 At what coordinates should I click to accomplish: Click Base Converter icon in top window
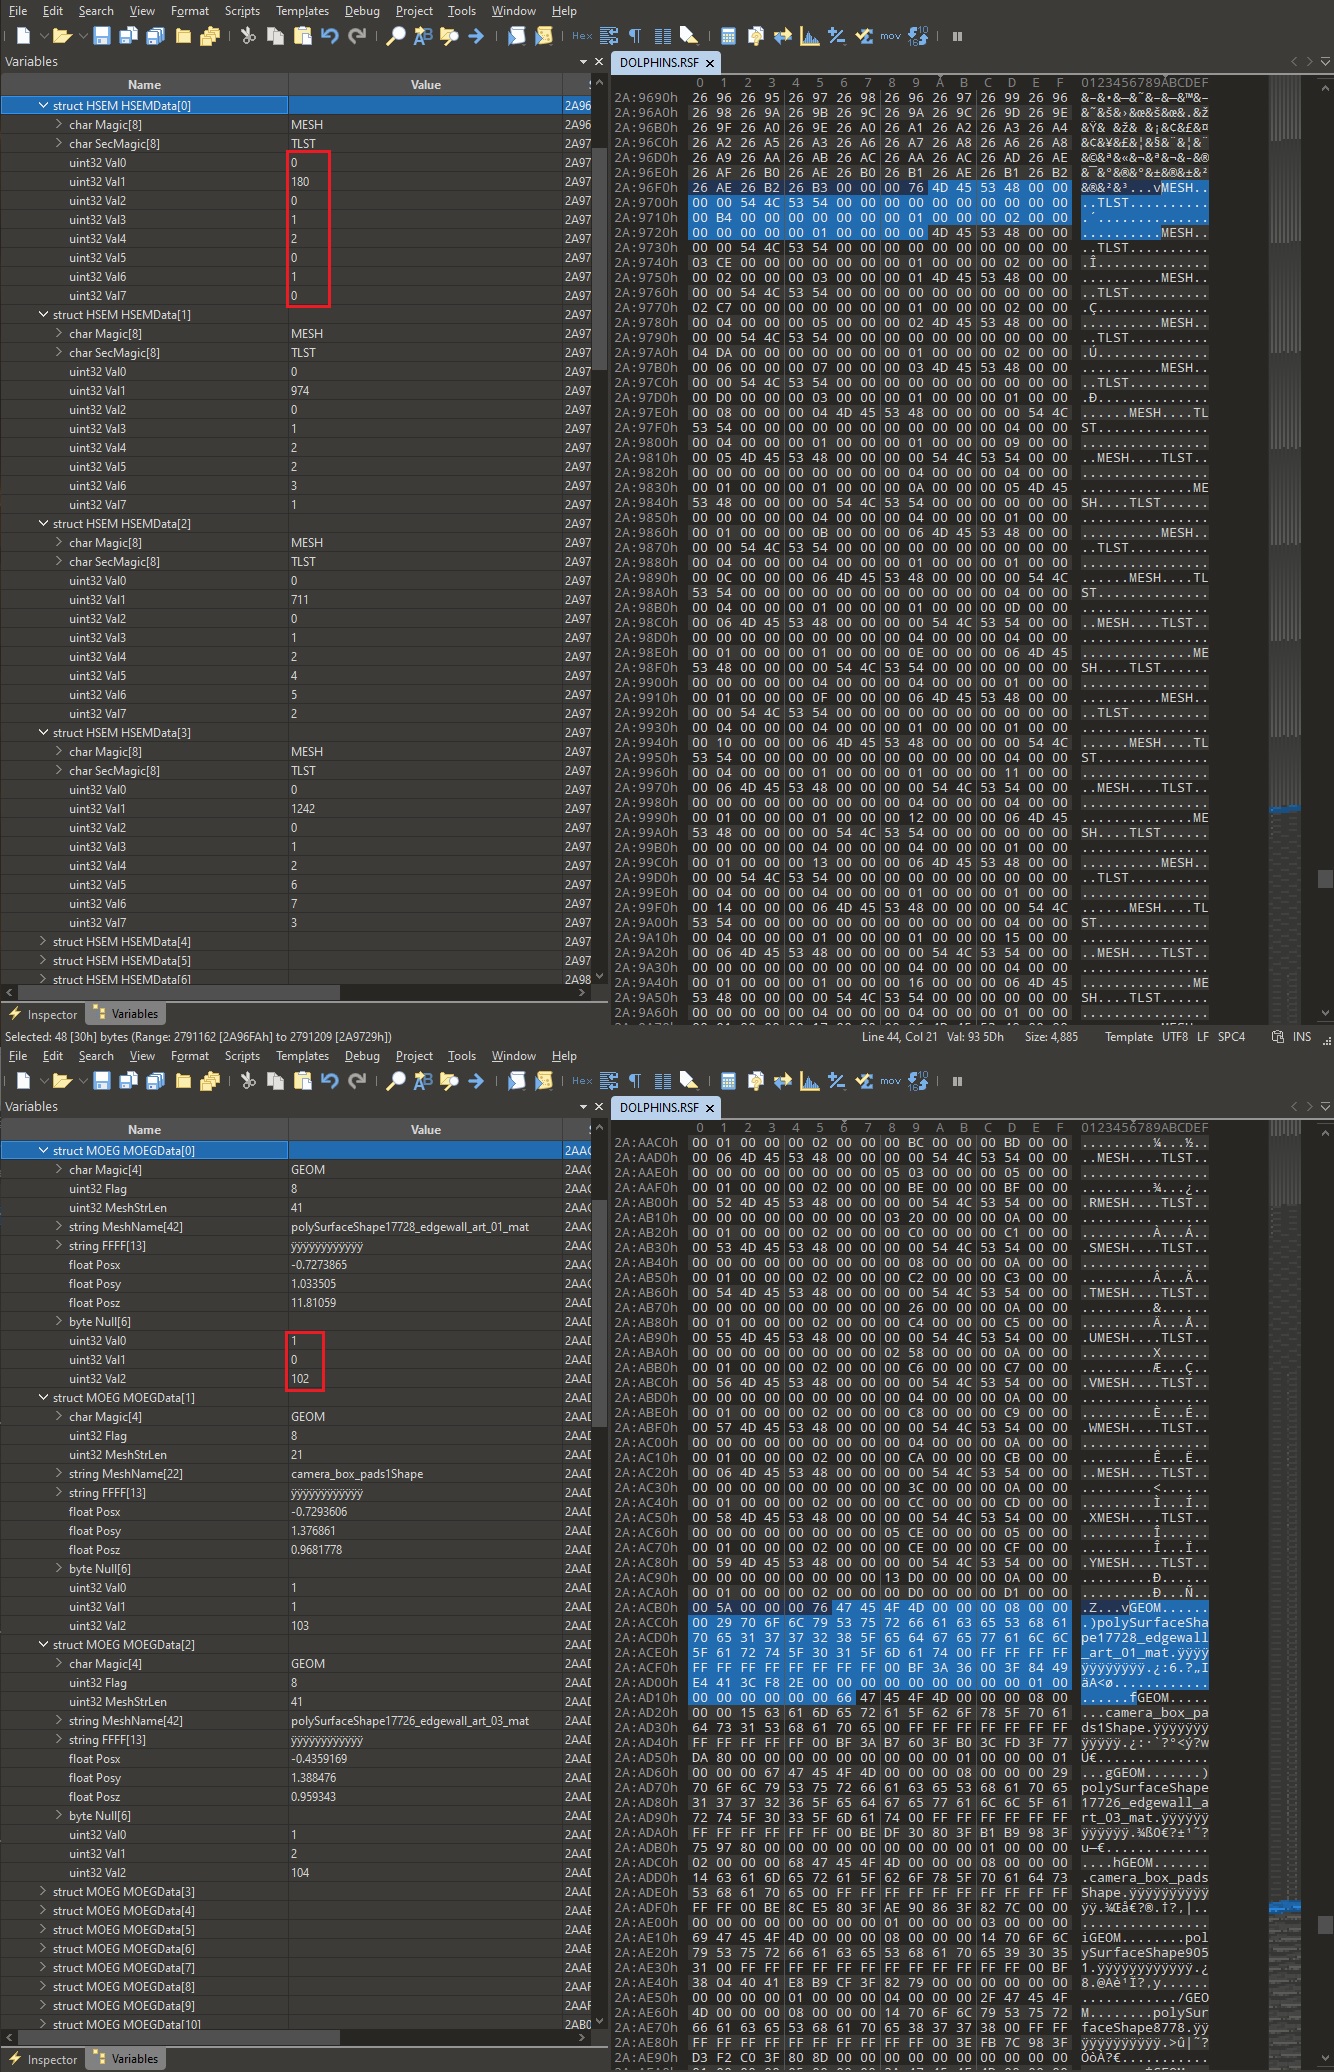click(x=918, y=36)
